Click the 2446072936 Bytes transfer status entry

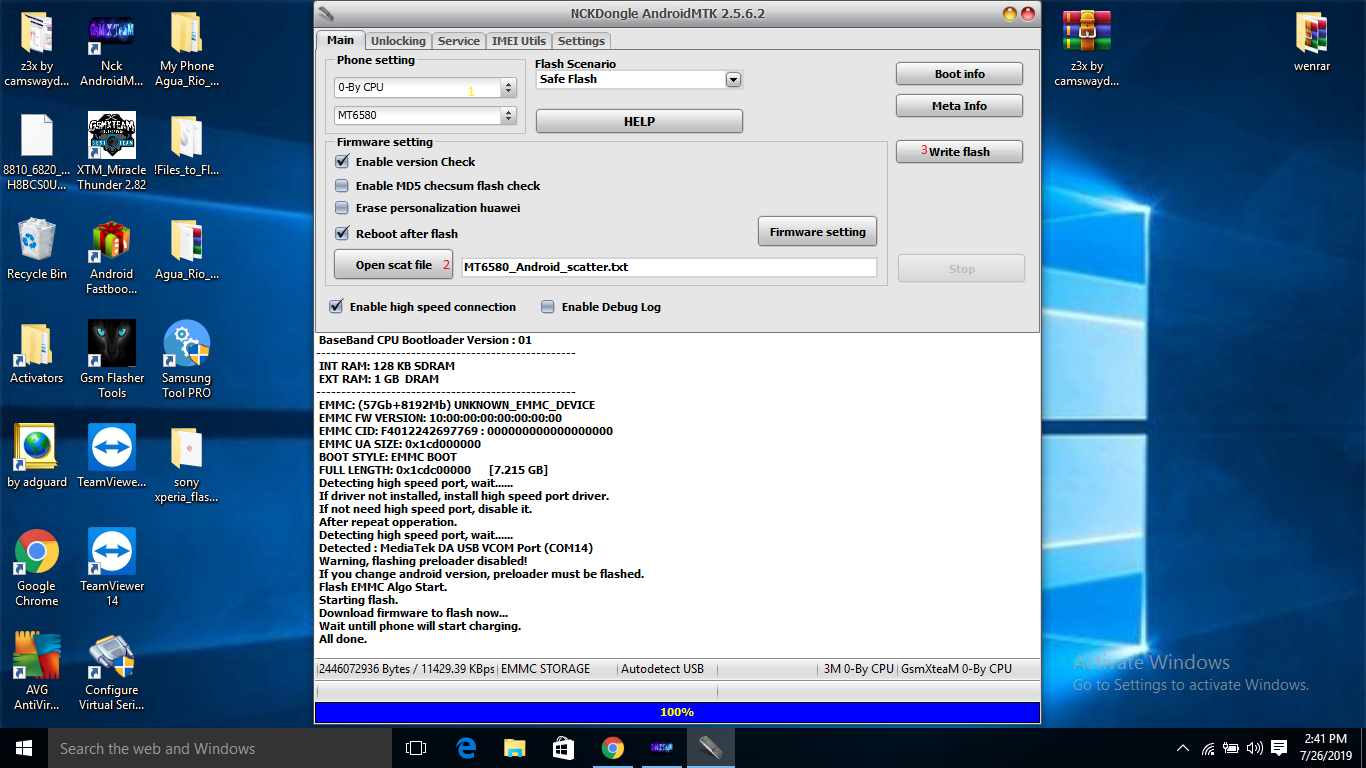click(406, 669)
